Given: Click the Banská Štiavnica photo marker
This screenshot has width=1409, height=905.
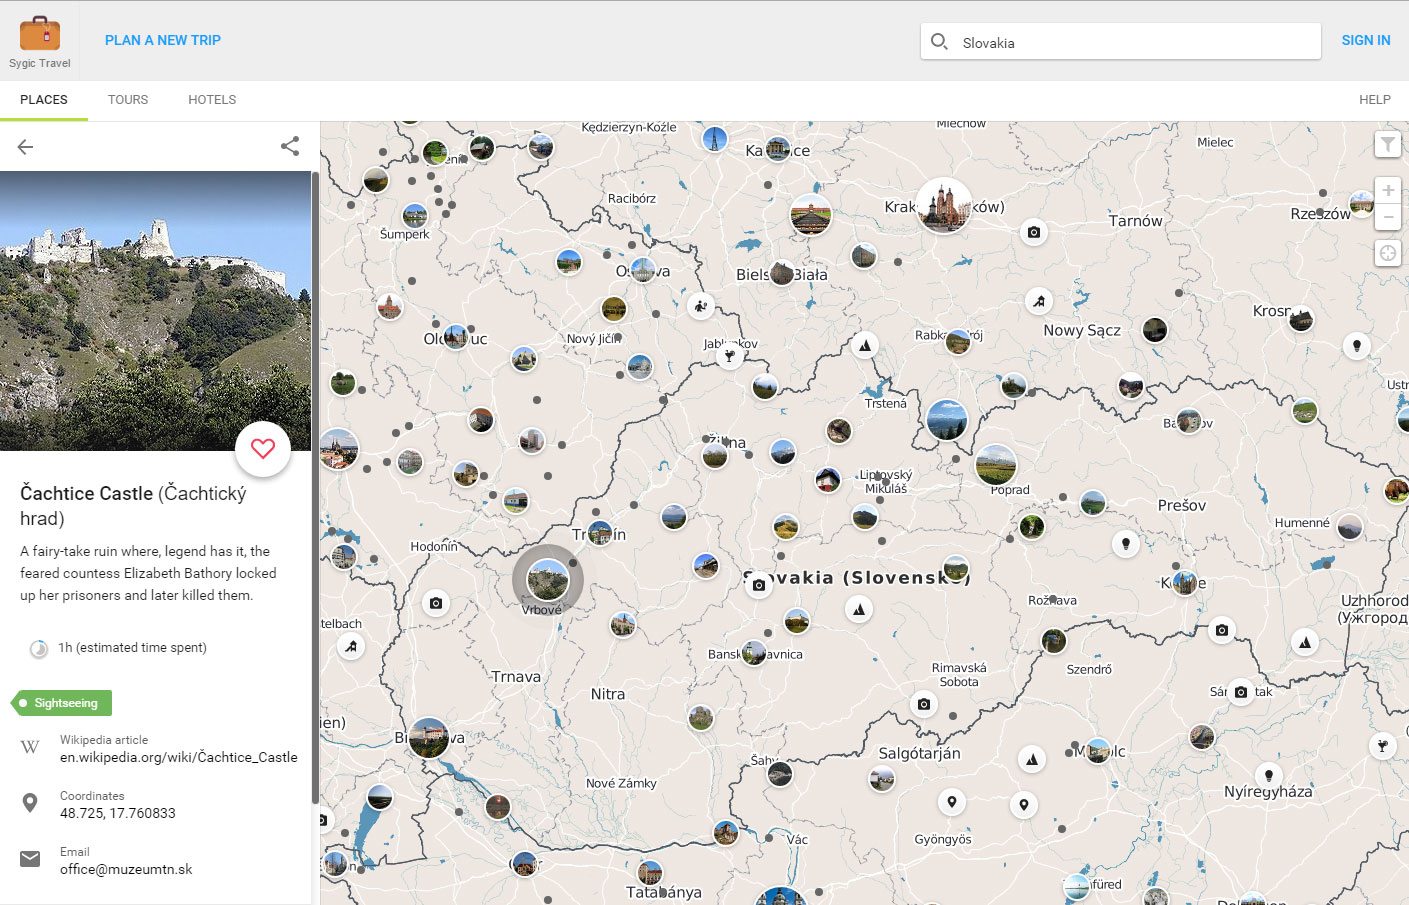Looking at the screenshot, I should coord(754,654).
